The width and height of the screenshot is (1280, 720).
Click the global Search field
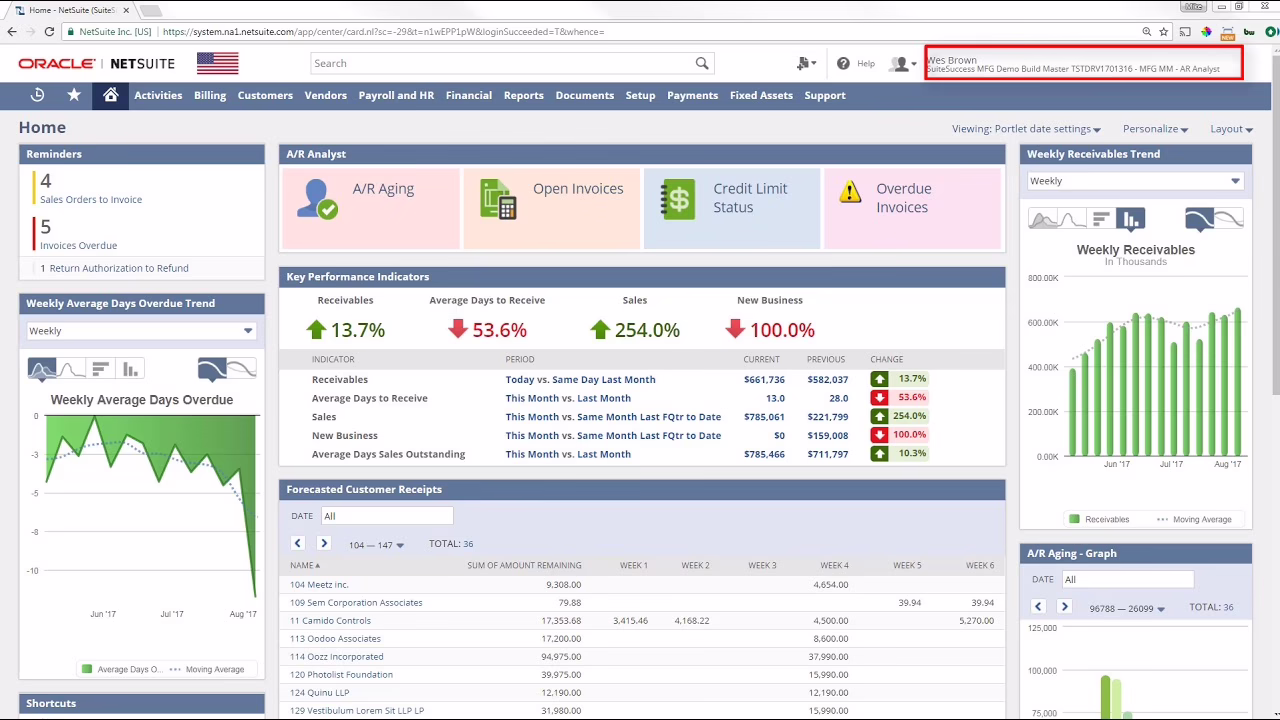tap(503, 63)
